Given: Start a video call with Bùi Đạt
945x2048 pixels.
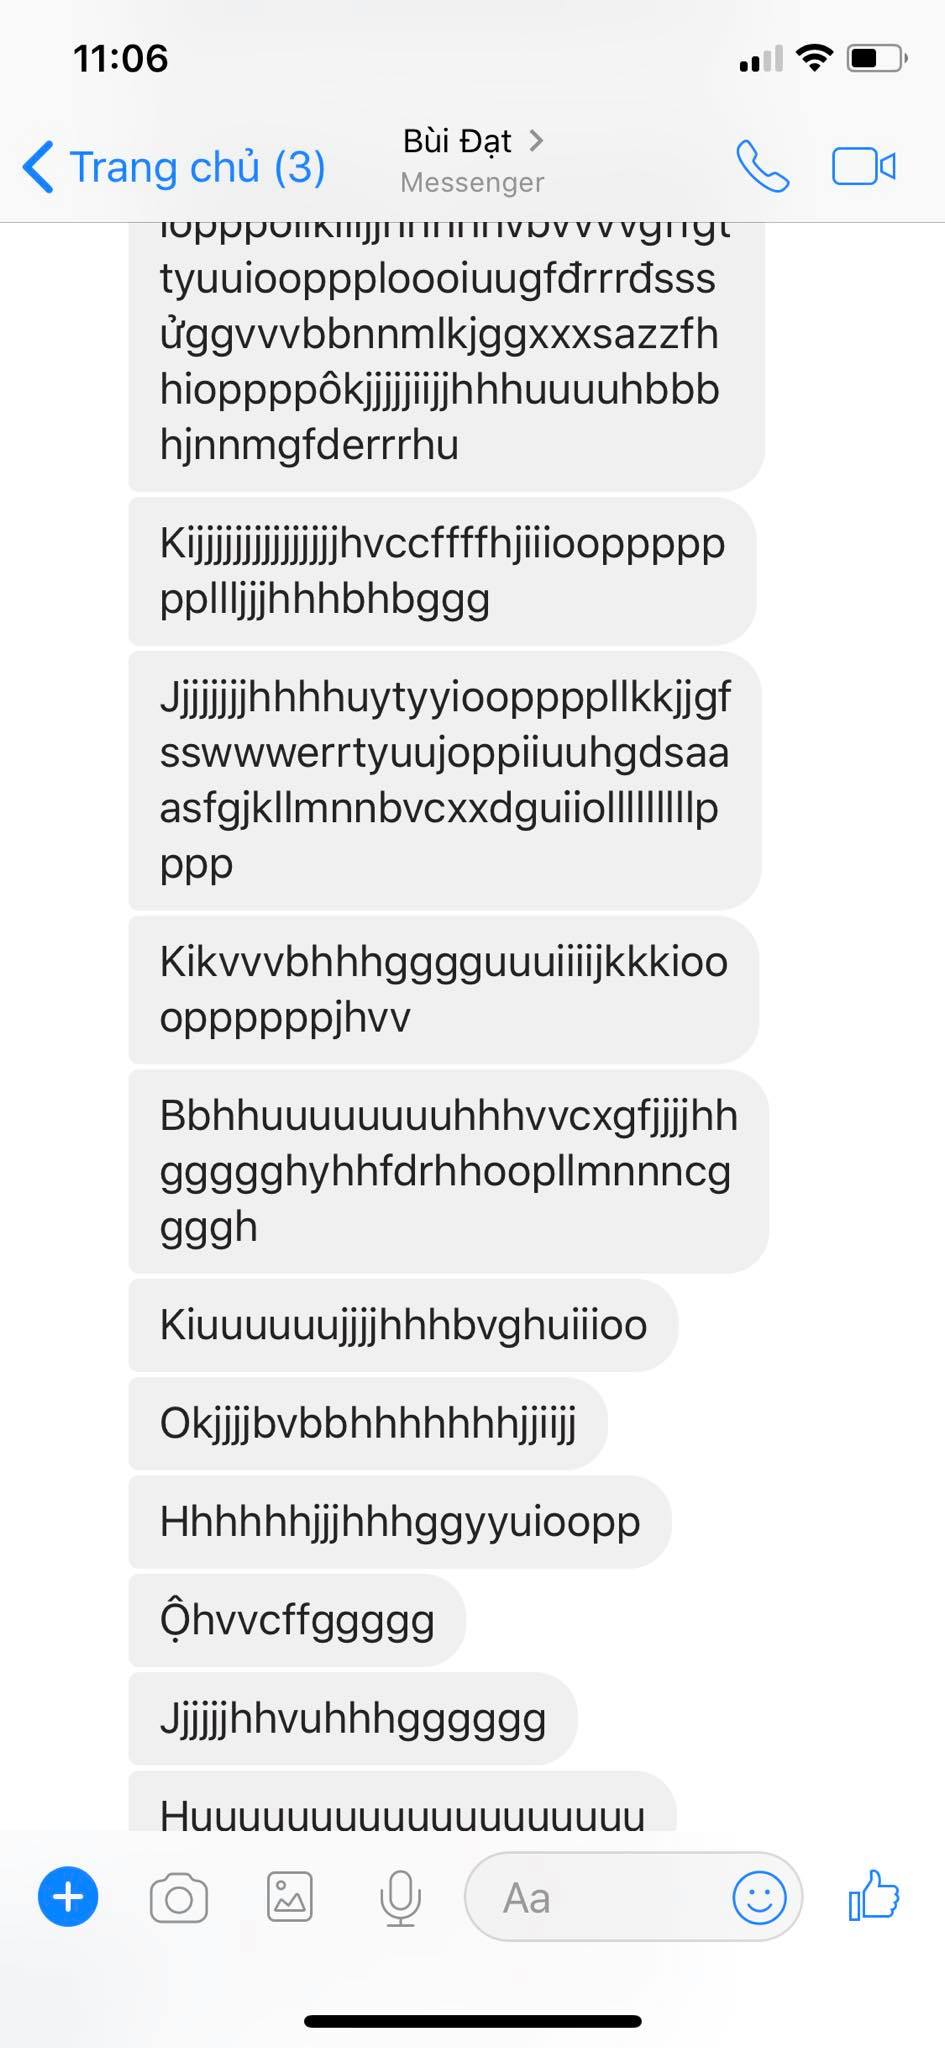Looking at the screenshot, I should click(864, 166).
